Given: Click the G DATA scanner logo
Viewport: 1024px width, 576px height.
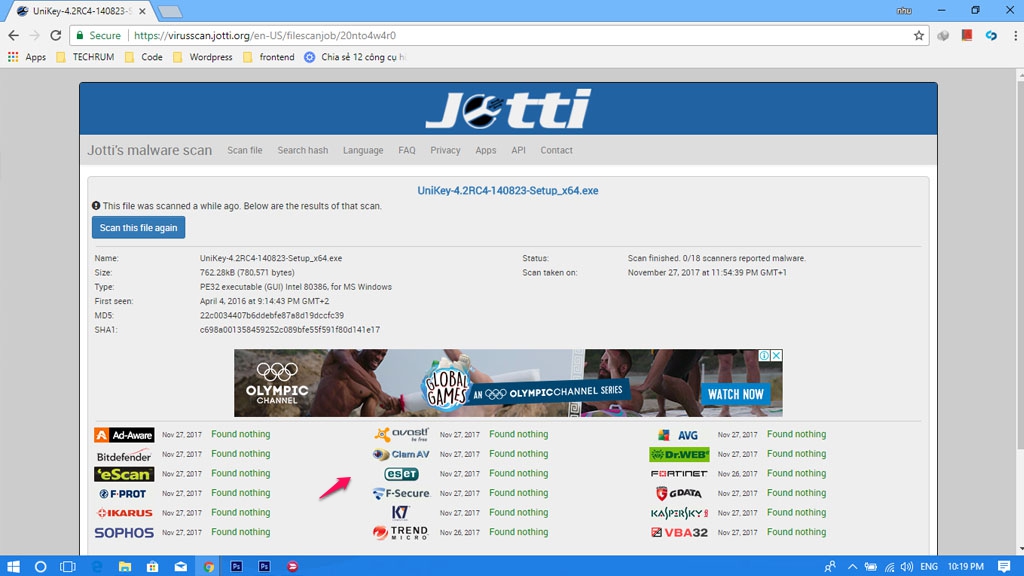Looking at the screenshot, I should [679, 494].
